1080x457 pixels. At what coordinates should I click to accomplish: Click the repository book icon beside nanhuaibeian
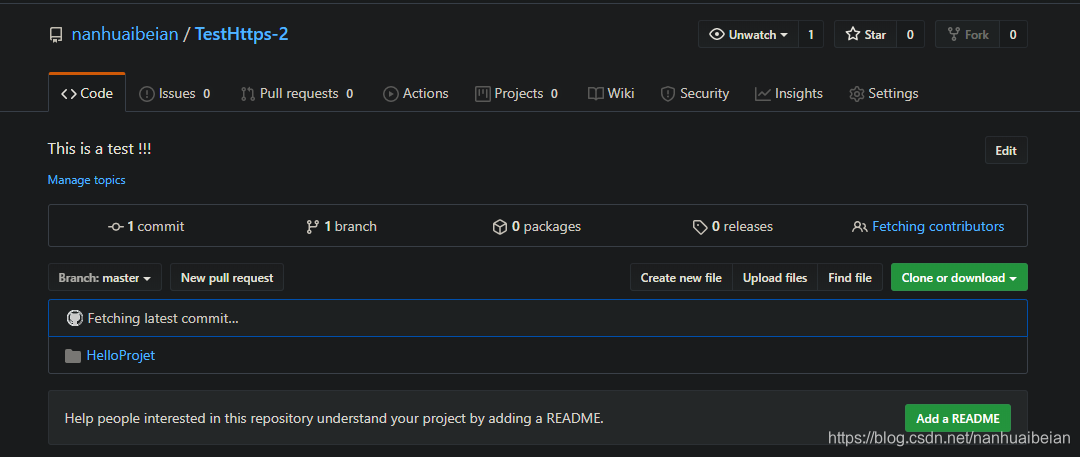point(56,35)
